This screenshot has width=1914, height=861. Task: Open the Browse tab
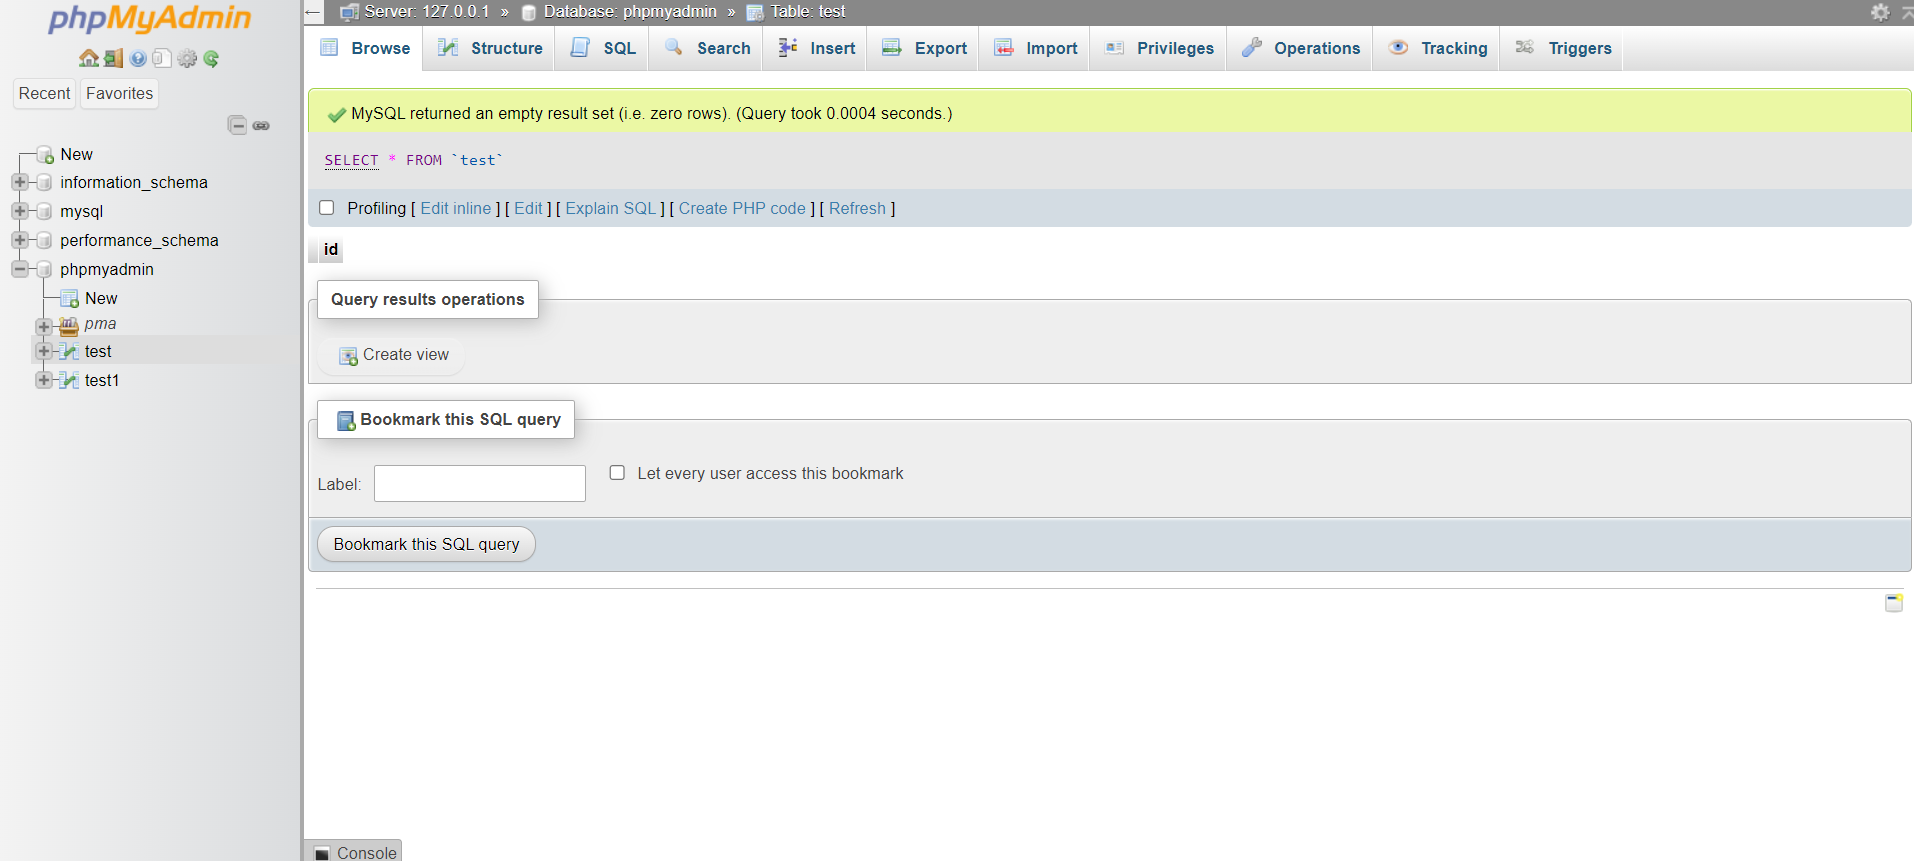click(364, 48)
